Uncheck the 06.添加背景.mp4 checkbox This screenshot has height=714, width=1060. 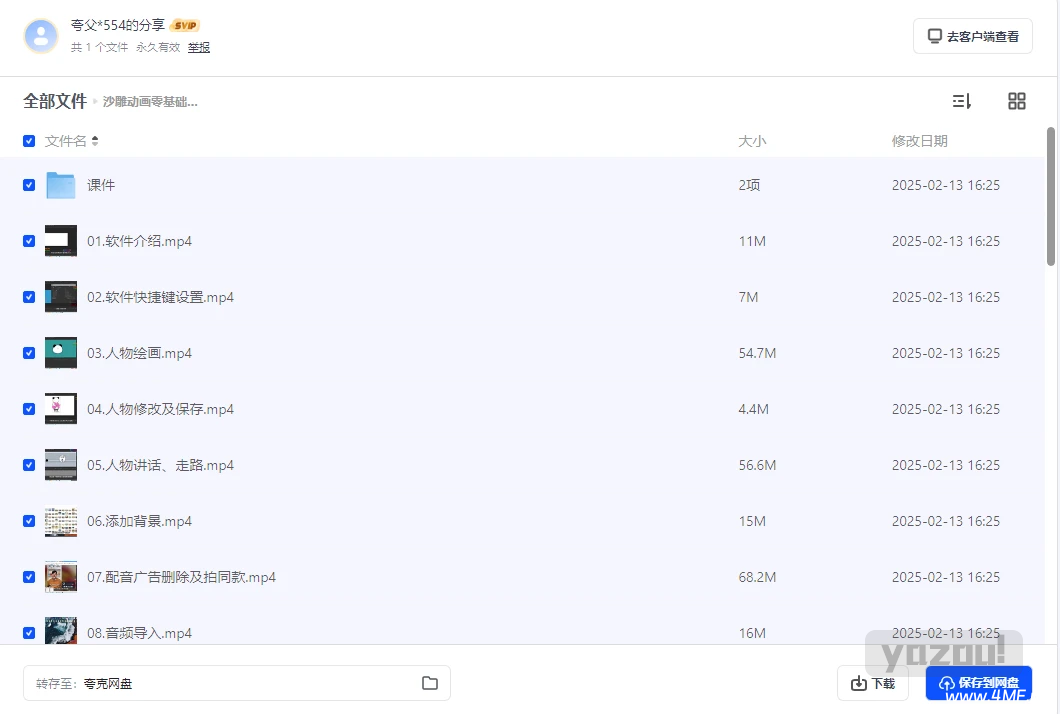[29, 521]
